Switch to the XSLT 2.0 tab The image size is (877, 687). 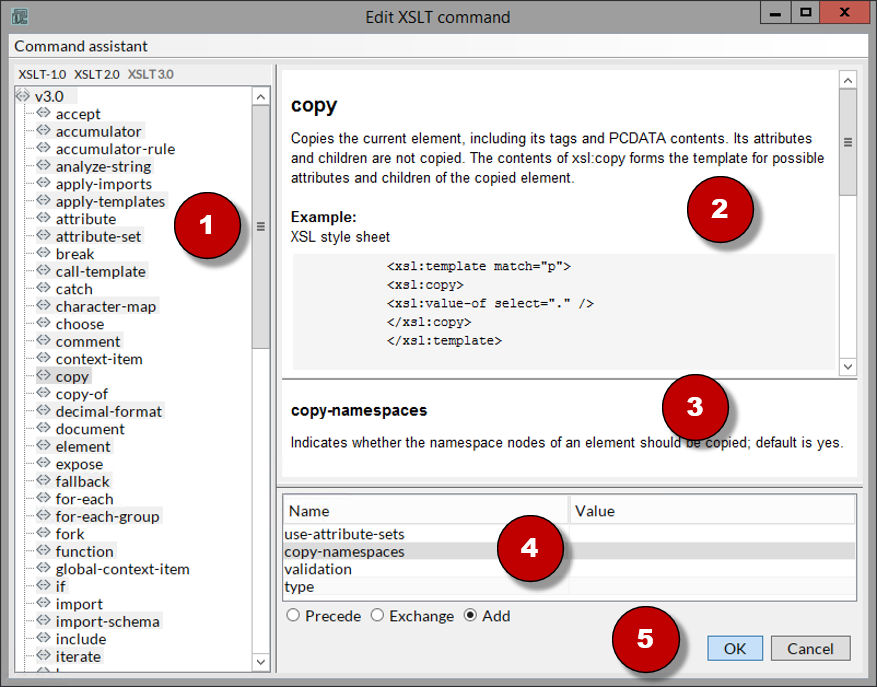click(x=96, y=74)
